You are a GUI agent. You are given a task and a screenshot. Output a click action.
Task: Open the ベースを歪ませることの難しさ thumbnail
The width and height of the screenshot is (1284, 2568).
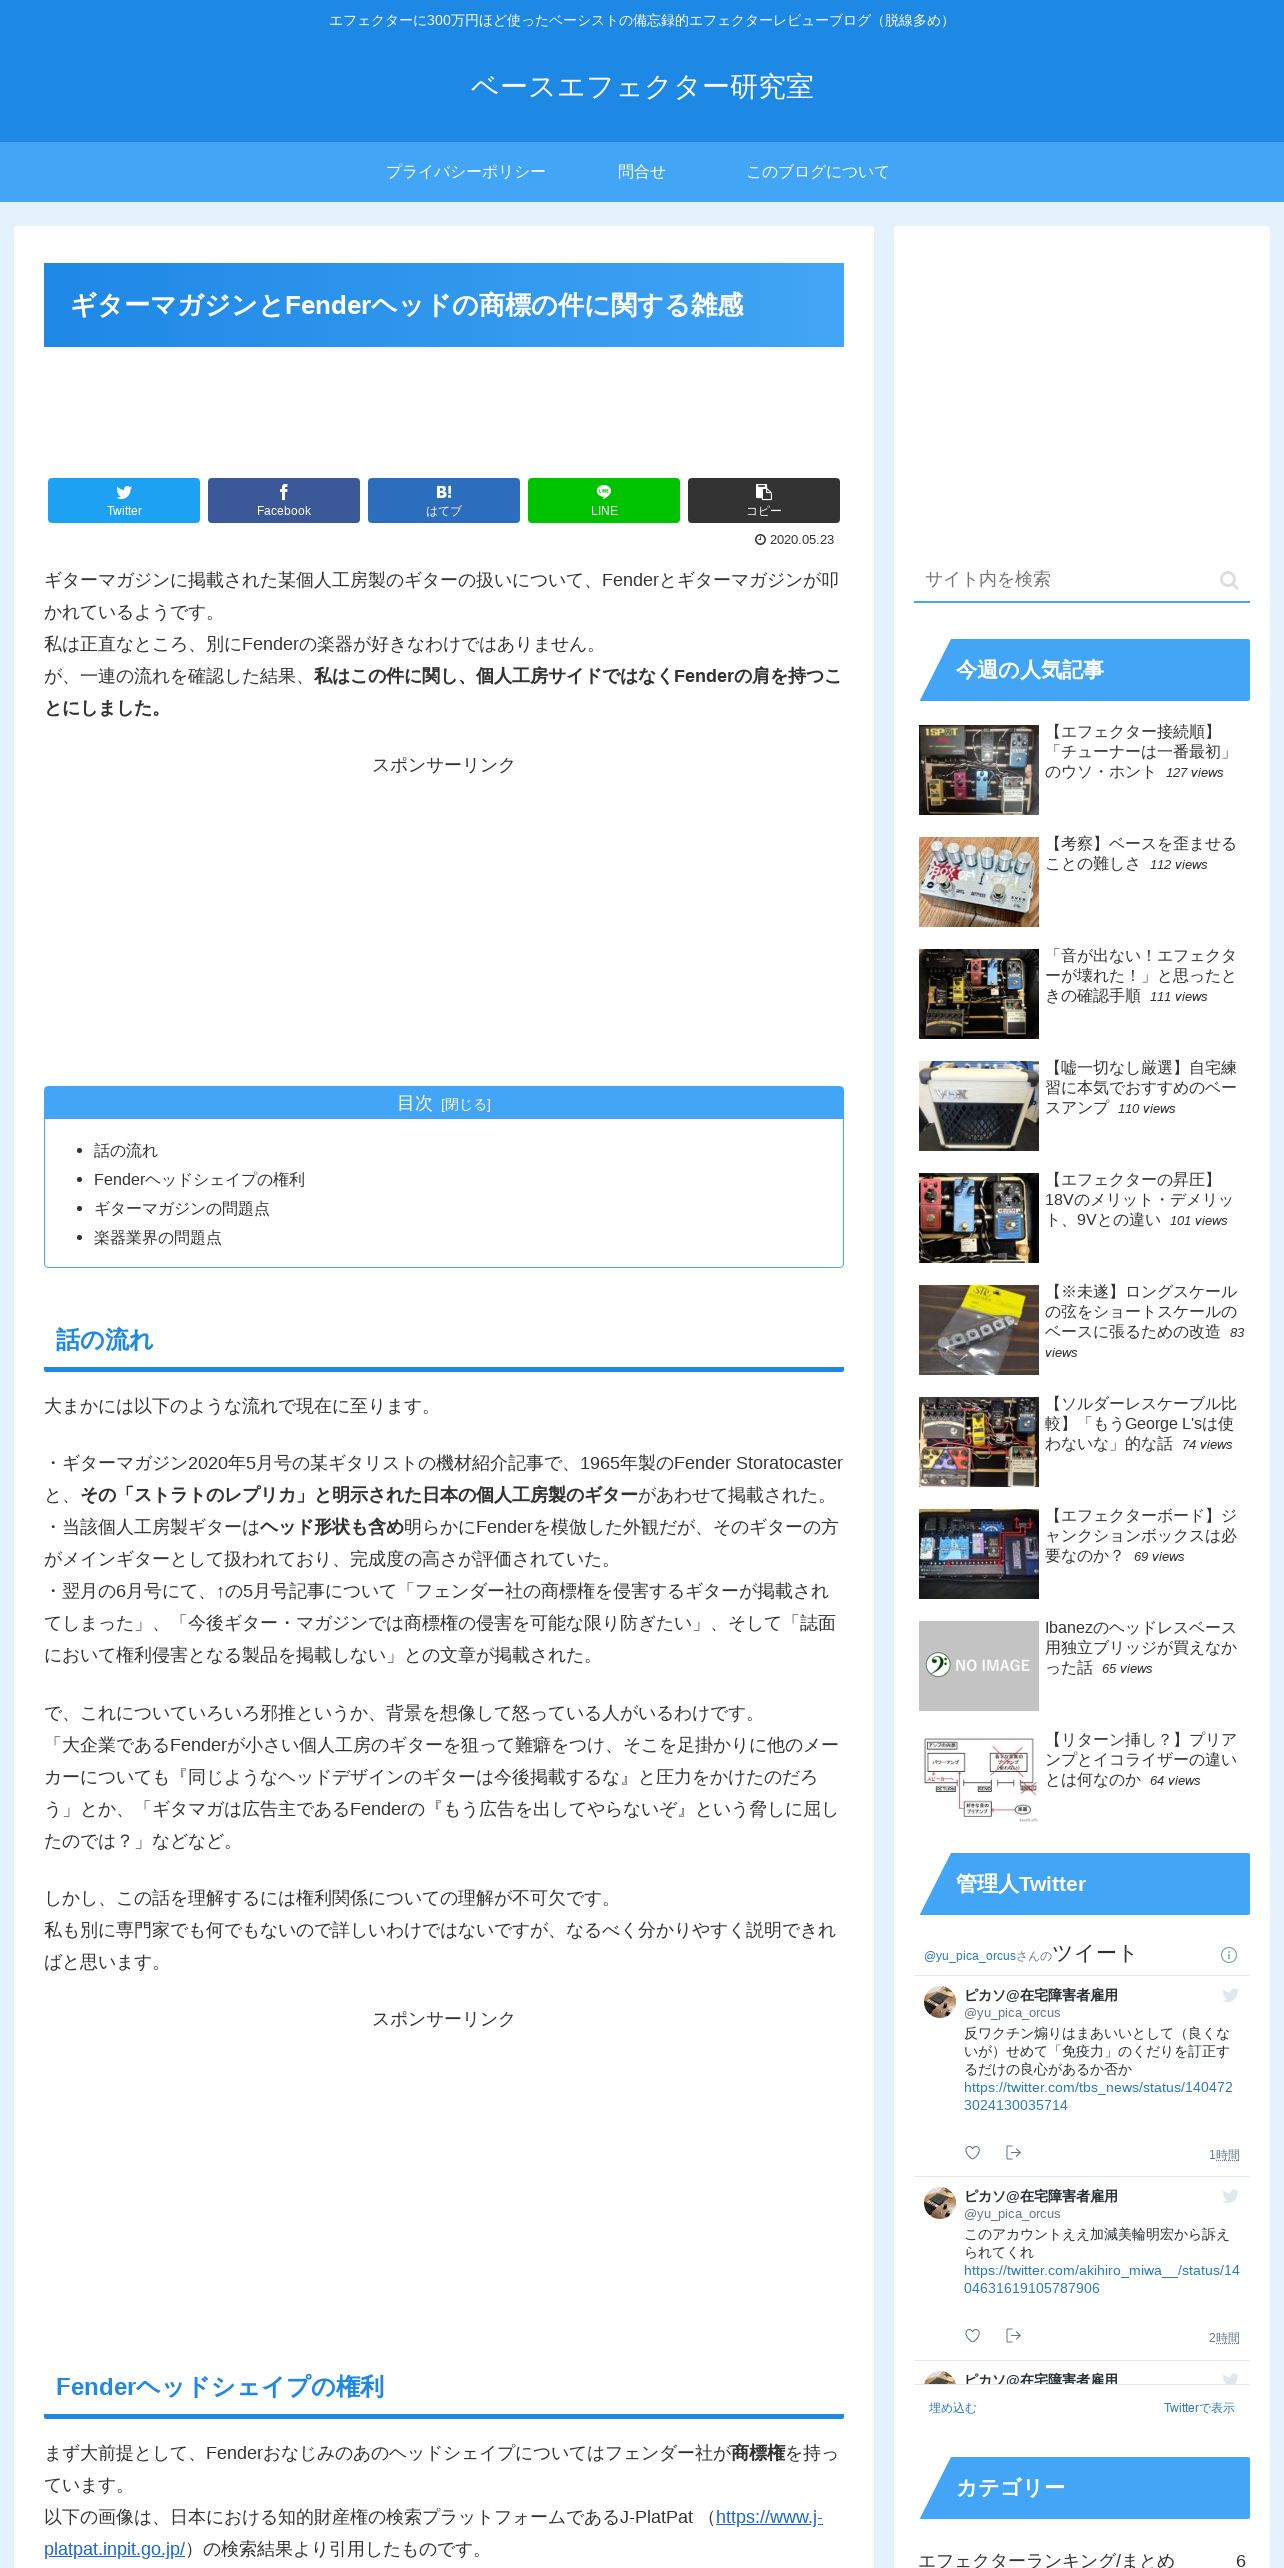click(979, 882)
